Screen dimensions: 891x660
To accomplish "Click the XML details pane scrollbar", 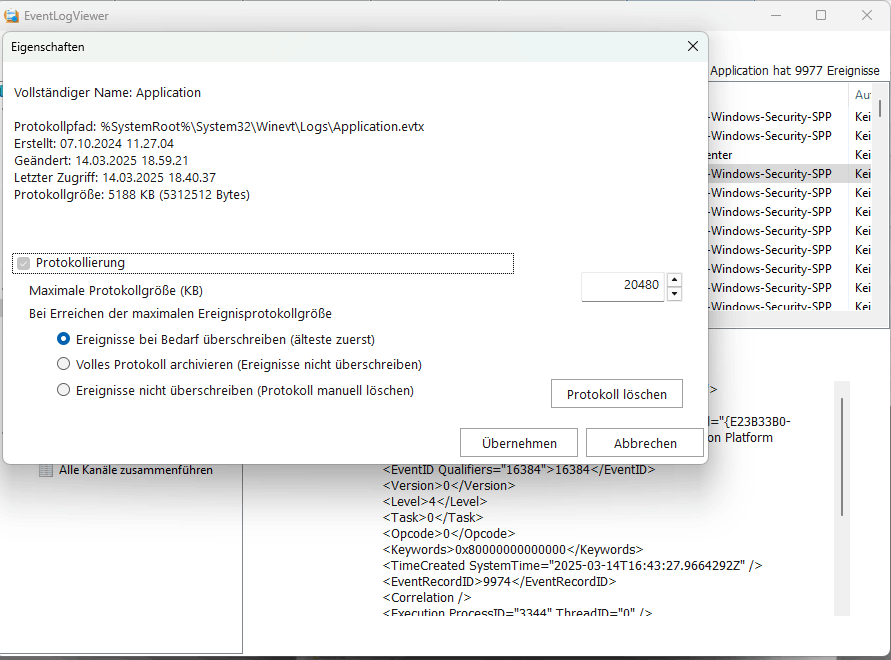I will (842, 456).
